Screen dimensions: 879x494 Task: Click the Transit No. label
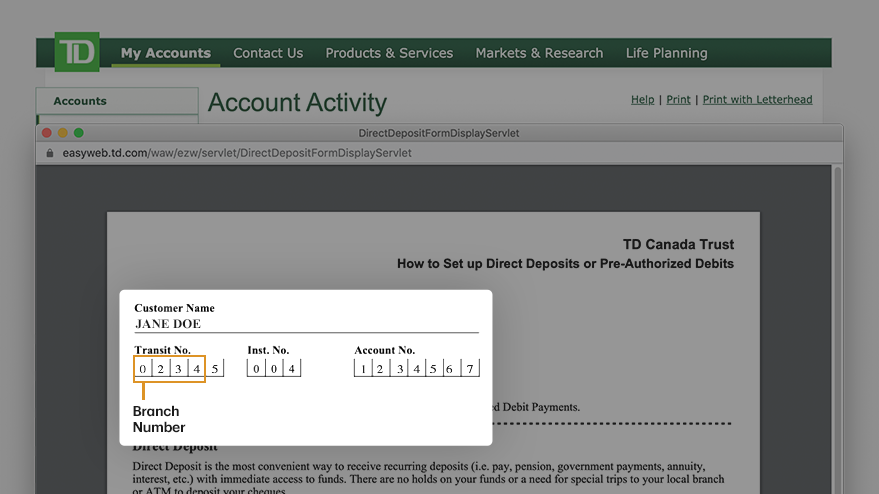pos(163,350)
